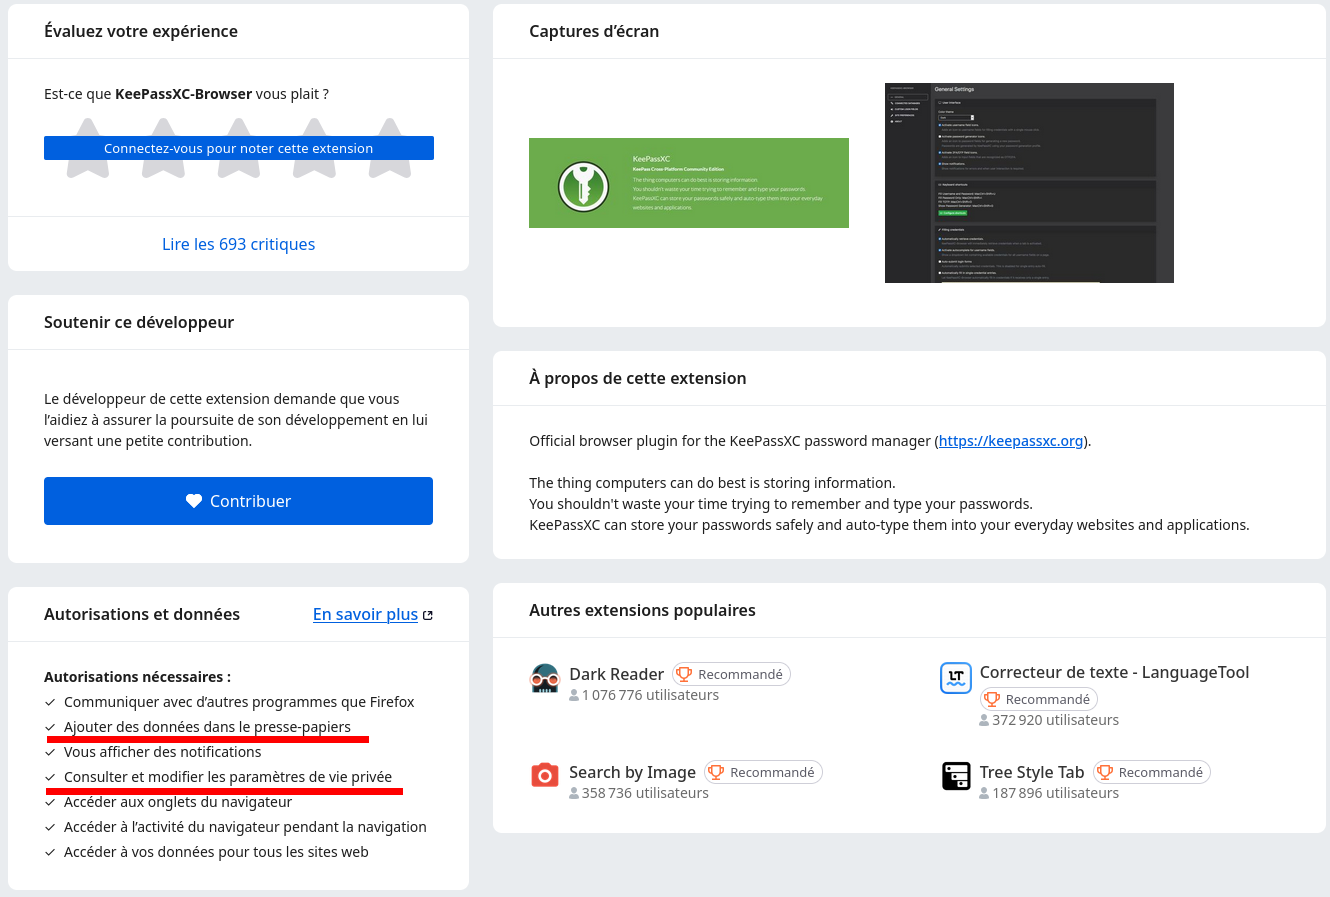This screenshot has width=1330, height=897.
Task: Click the Dark Reader extension icon
Action: tap(544, 678)
